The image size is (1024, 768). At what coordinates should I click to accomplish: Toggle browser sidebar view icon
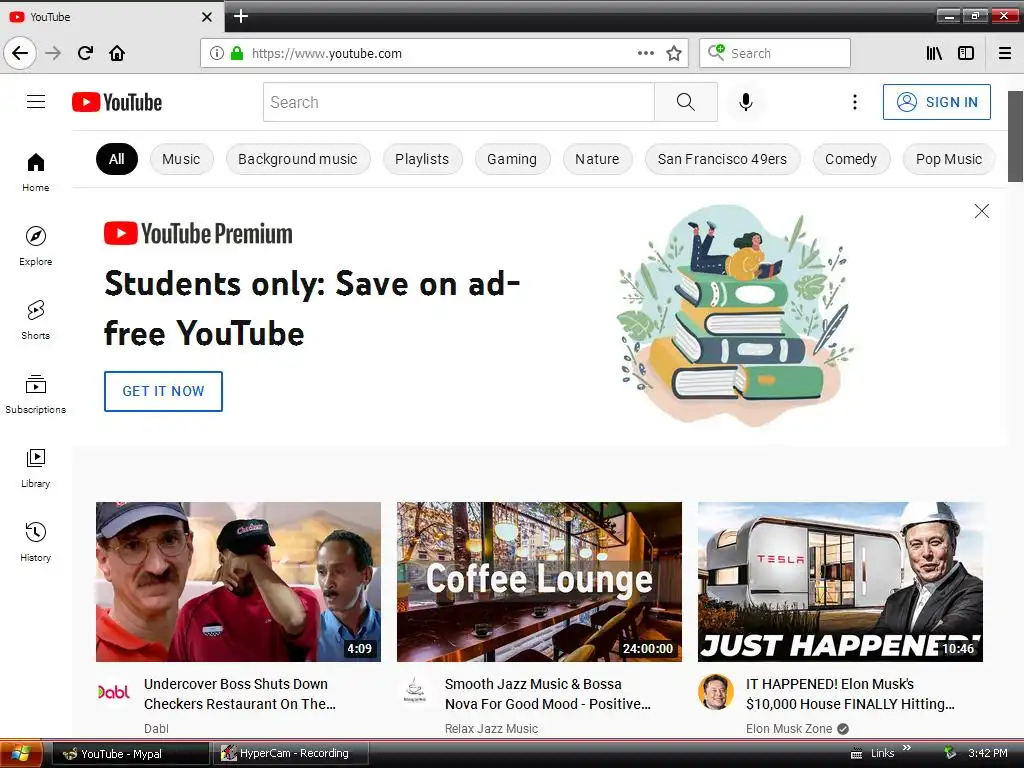pos(966,53)
